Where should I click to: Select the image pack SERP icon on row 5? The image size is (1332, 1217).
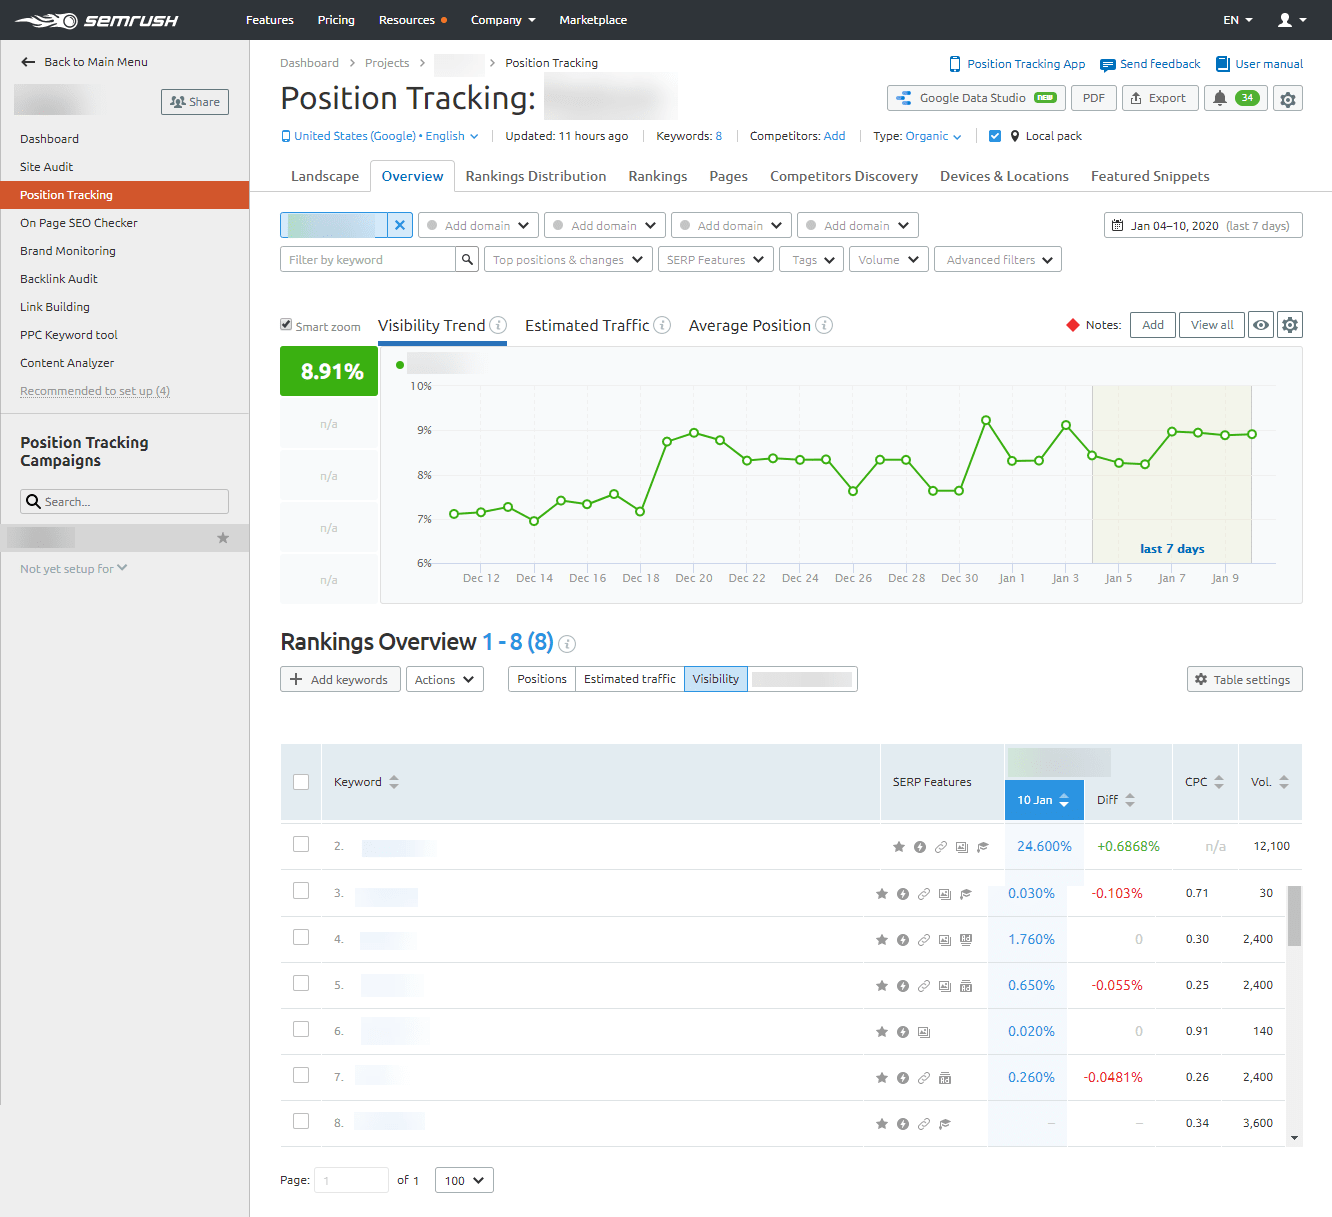[x=944, y=985]
